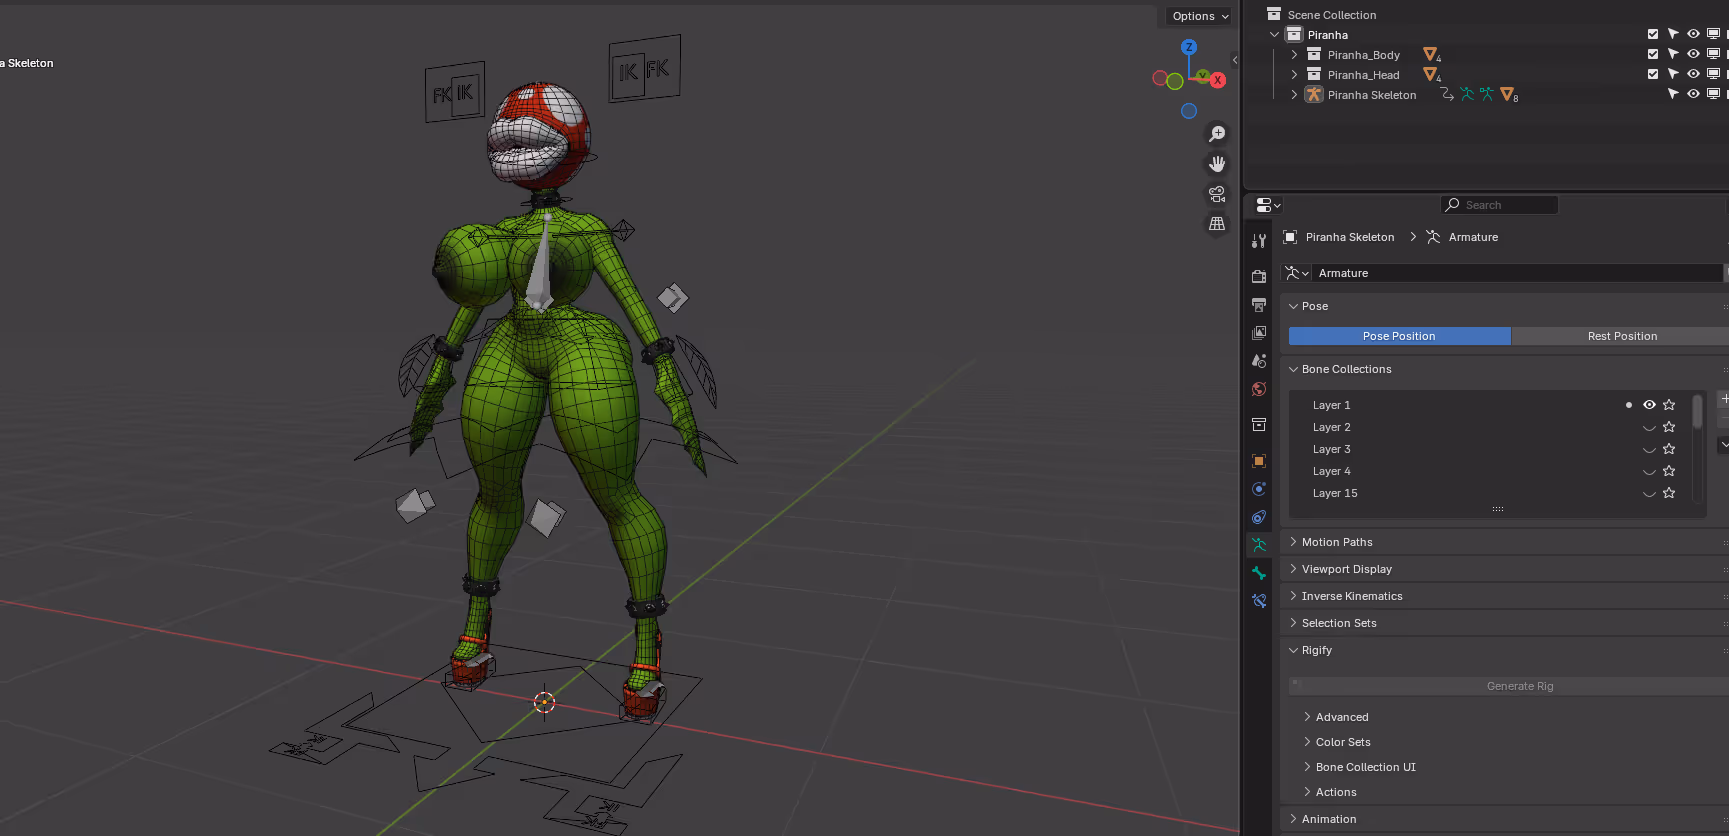This screenshot has width=1729, height=836.
Task: Open the Bone properties tab
Action: (x=1259, y=573)
